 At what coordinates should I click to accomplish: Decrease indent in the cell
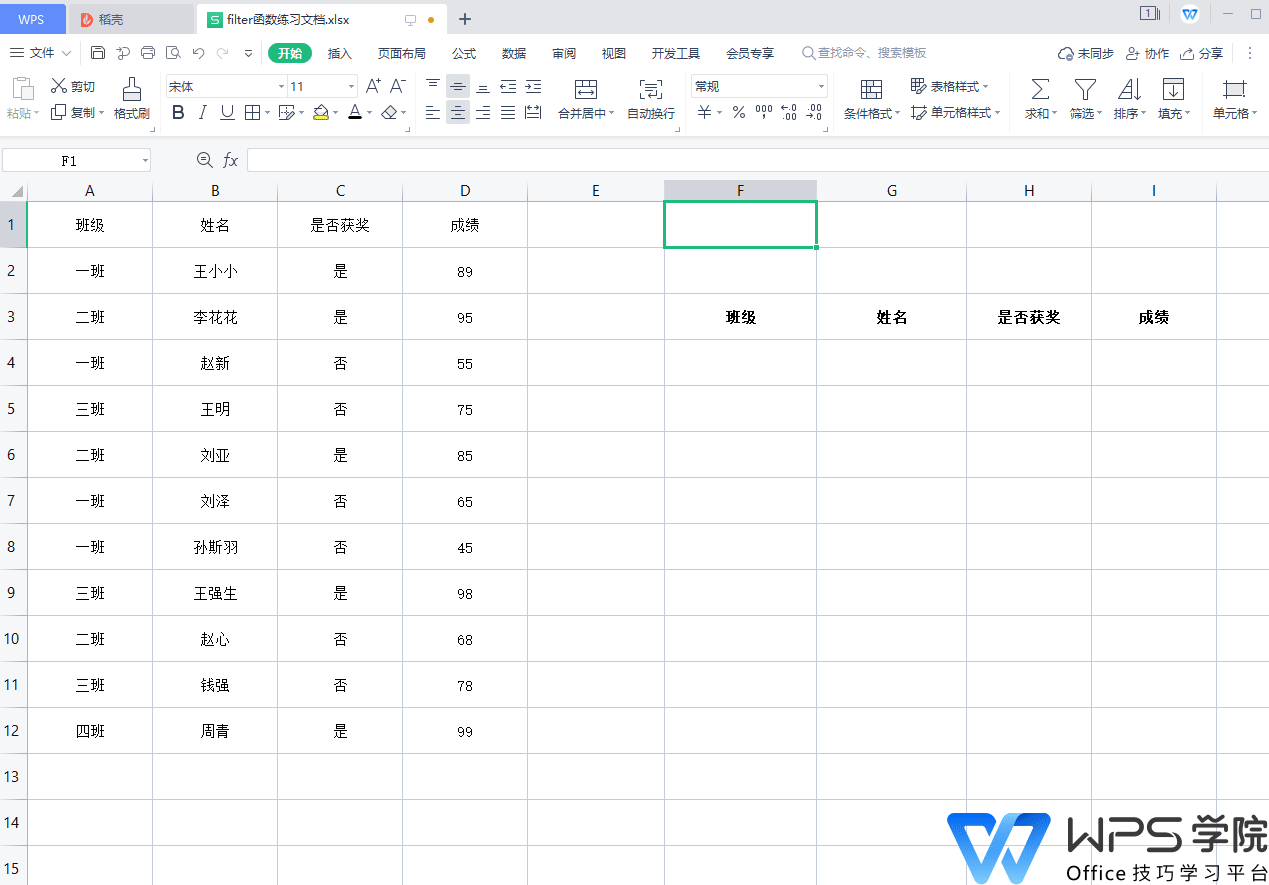point(508,87)
